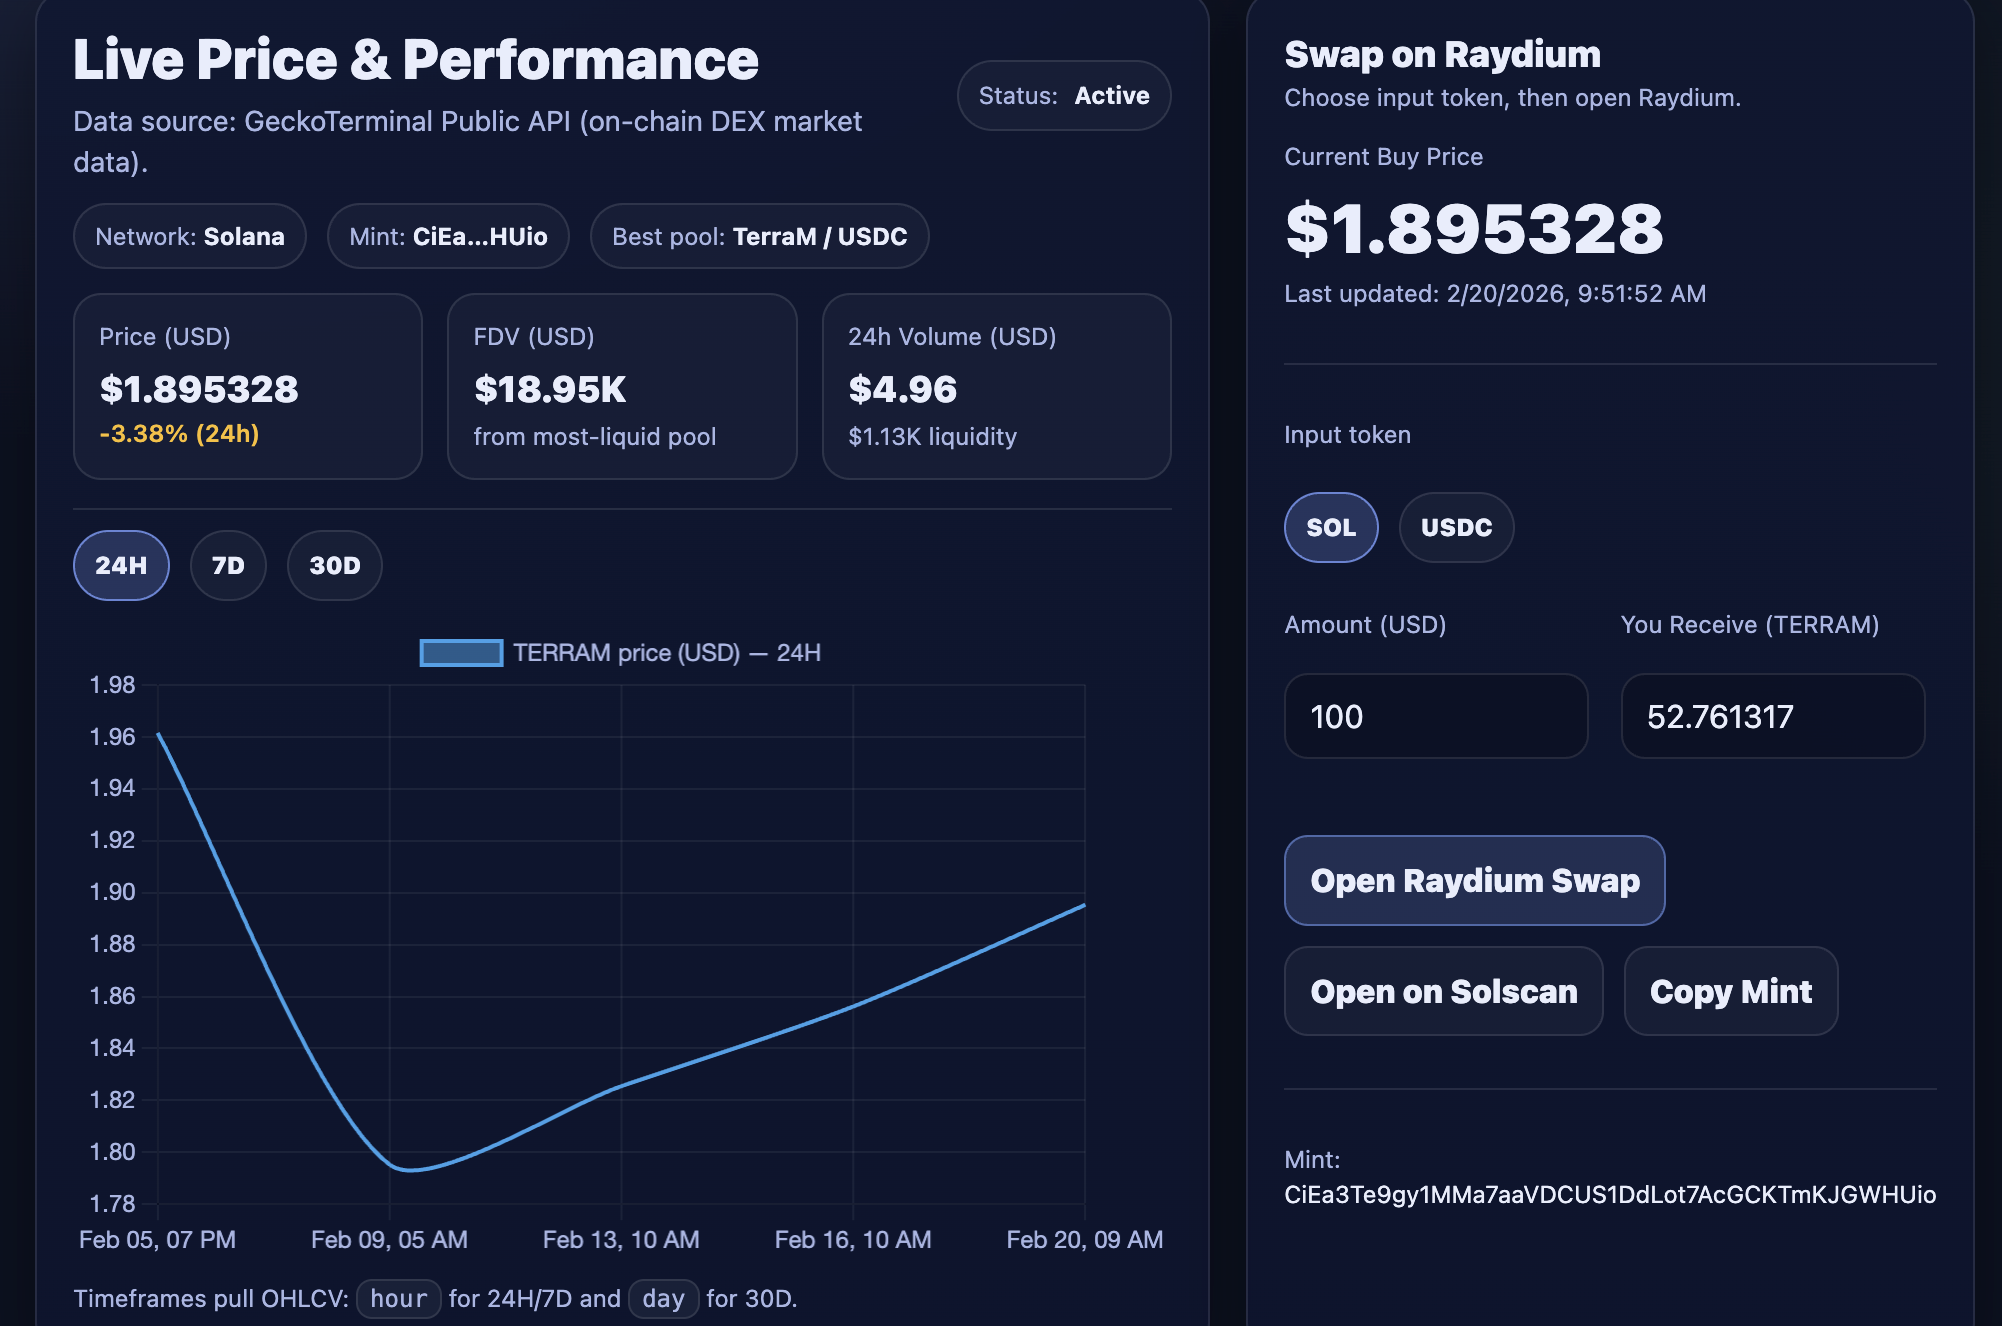The width and height of the screenshot is (2002, 1326).
Task: Choose USDC as input token
Action: pyautogui.click(x=1455, y=527)
